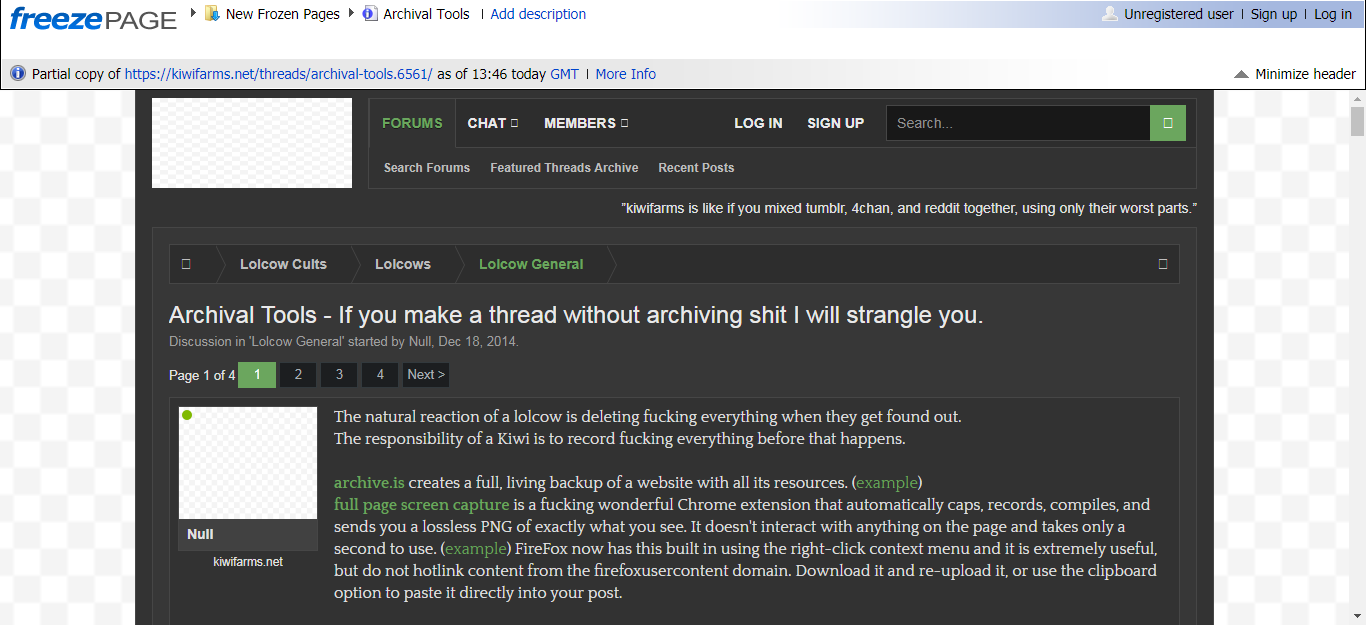Viewport: 1366px width, 625px height.
Task: Click the Archival Tools page icon
Action: tap(370, 13)
